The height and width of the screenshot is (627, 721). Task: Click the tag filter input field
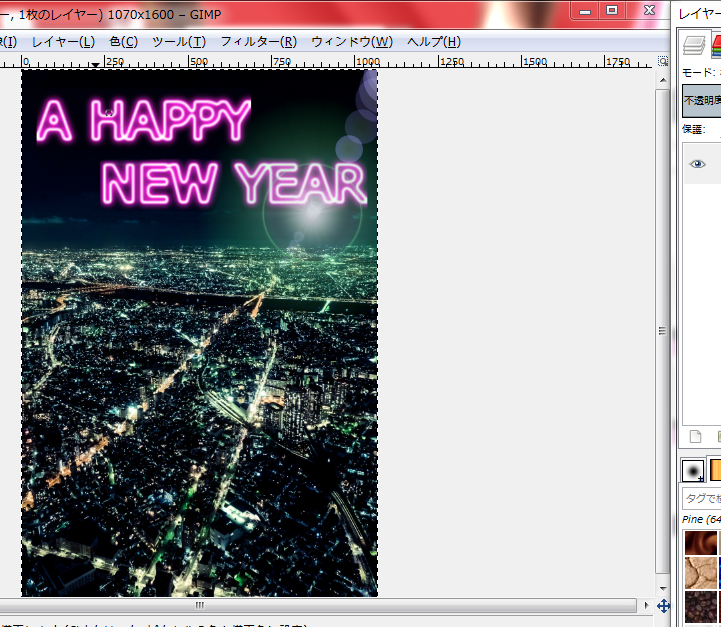(702, 498)
